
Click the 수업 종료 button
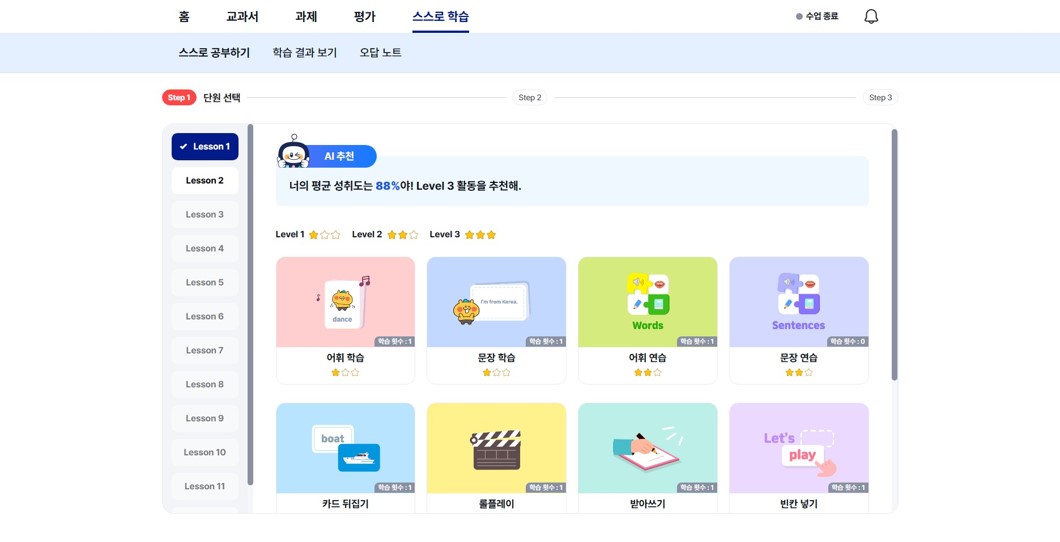[x=817, y=17]
